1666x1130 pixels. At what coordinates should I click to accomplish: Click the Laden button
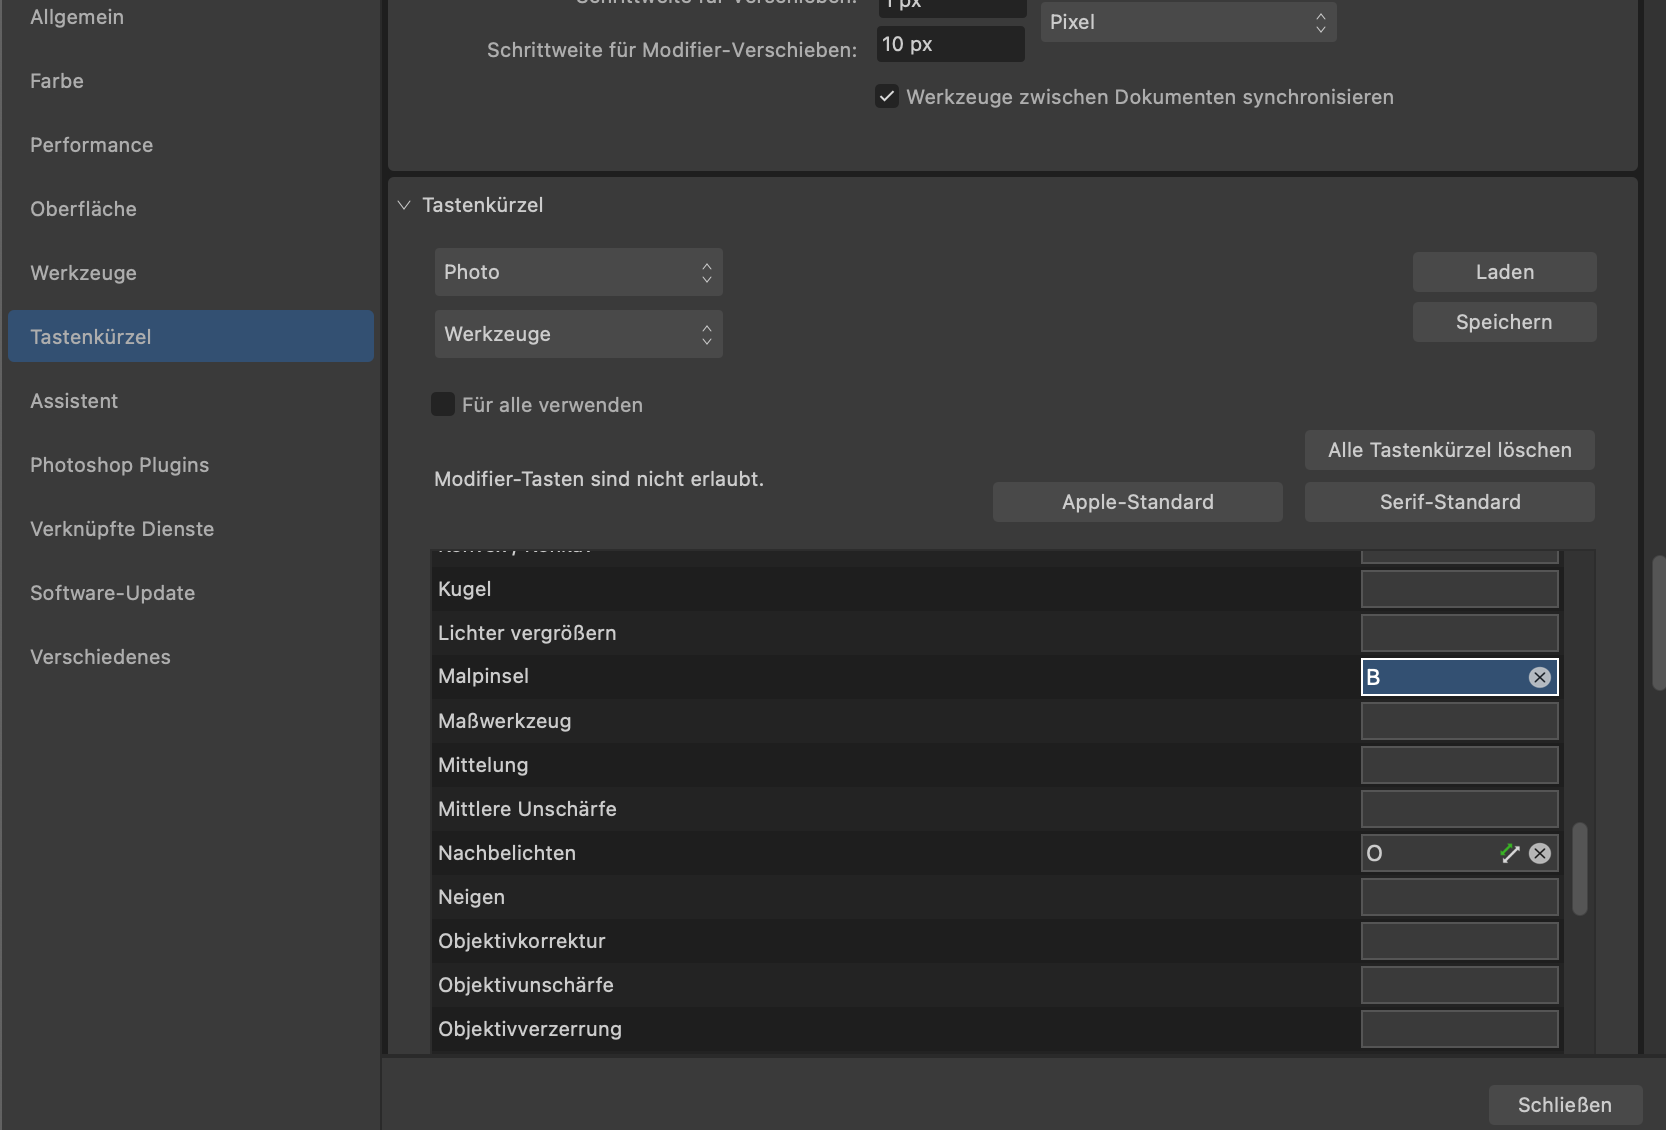click(x=1504, y=272)
